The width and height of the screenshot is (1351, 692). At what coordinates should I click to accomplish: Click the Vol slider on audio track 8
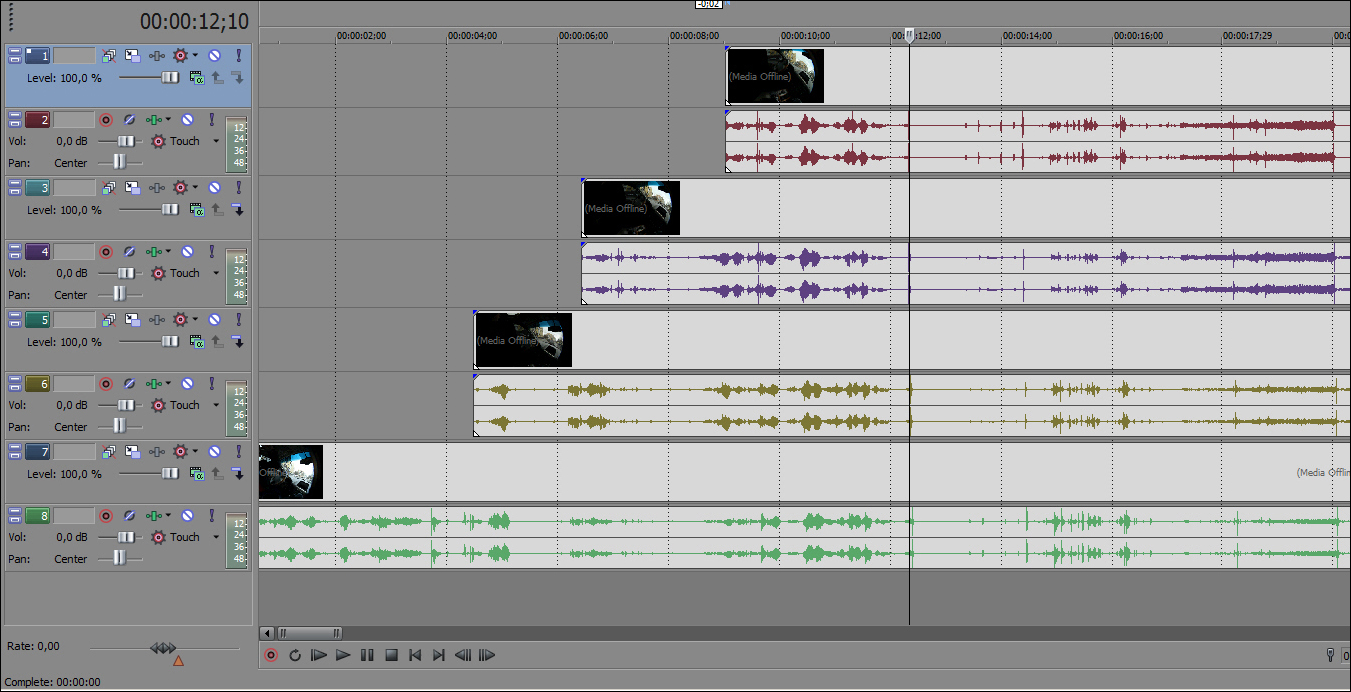click(126, 537)
